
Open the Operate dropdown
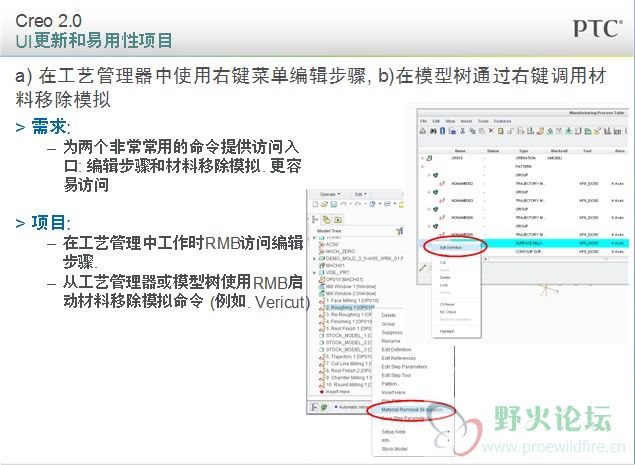point(330,194)
